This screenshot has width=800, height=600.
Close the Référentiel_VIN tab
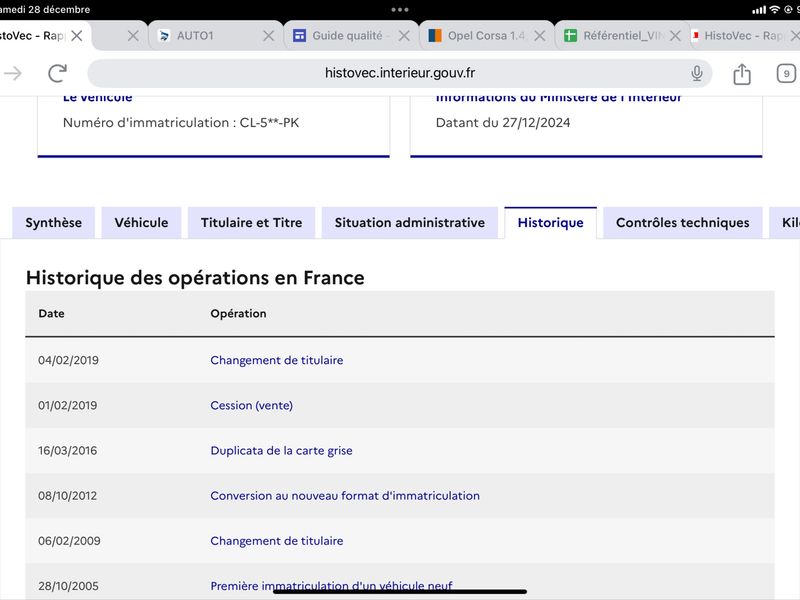pyautogui.click(x=675, y=36)
